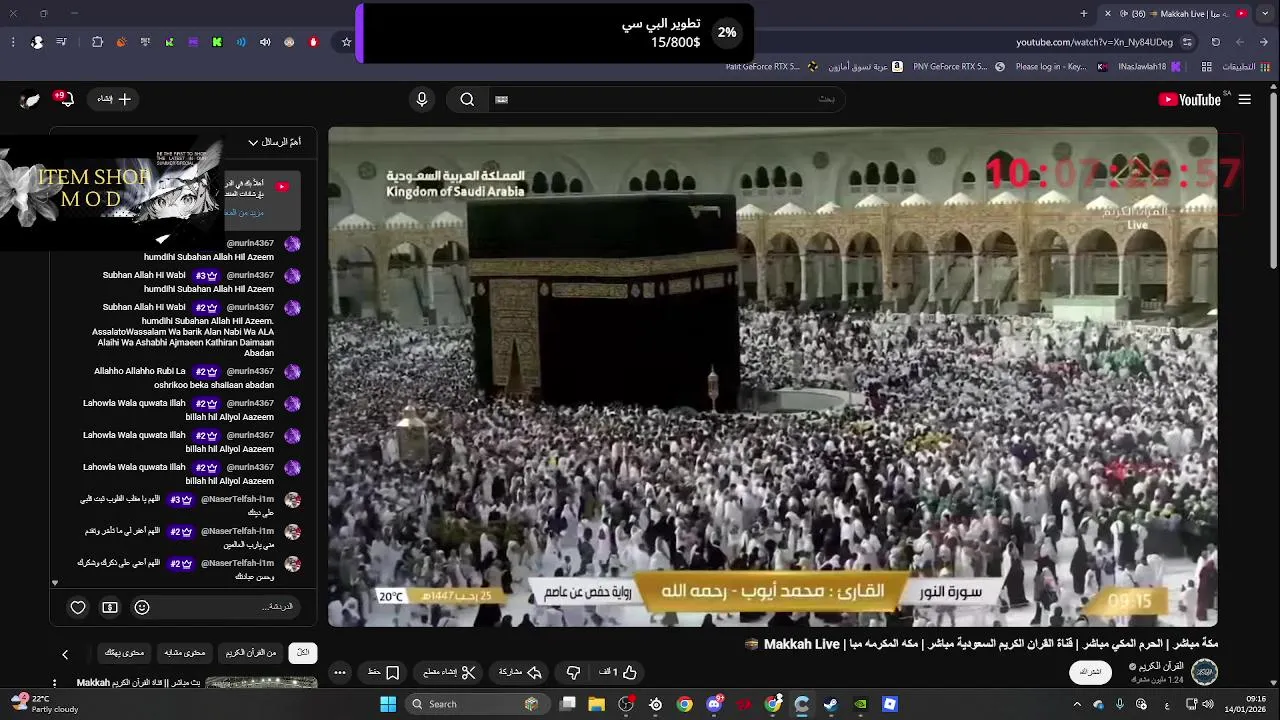Screen dimensions: 1280x720
Task: Send a heart reaction in live chat
Action: (78, 607)
